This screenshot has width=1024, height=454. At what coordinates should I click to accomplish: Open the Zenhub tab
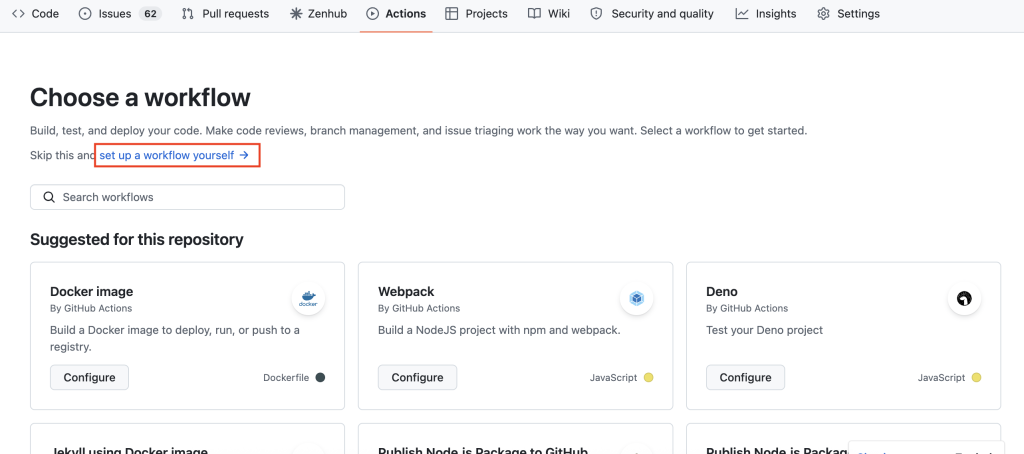[x=319, y=14]
